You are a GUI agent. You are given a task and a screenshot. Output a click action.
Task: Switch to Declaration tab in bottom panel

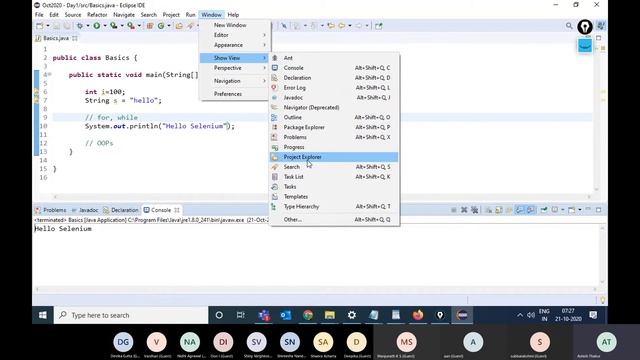click(121, 210)
